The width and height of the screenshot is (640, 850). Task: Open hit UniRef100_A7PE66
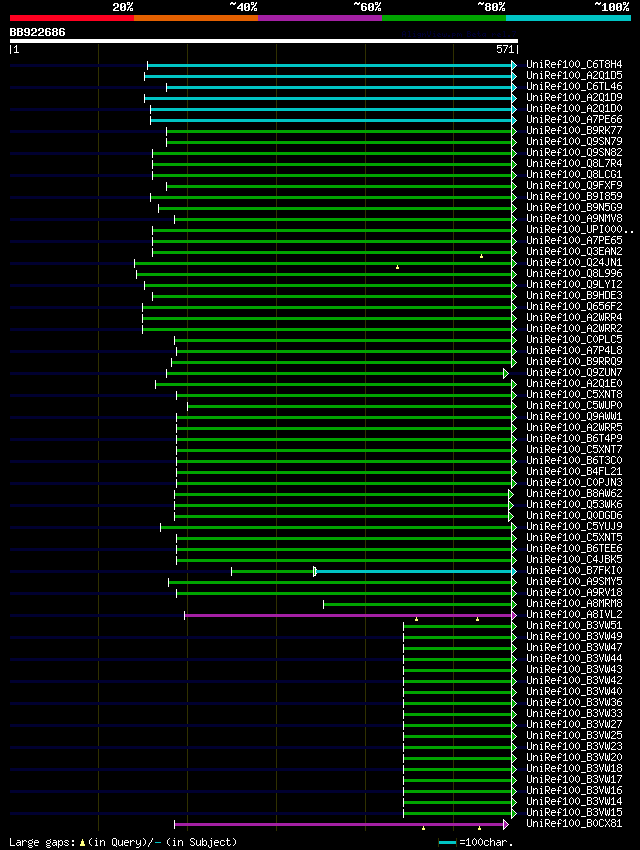(574, 119)
